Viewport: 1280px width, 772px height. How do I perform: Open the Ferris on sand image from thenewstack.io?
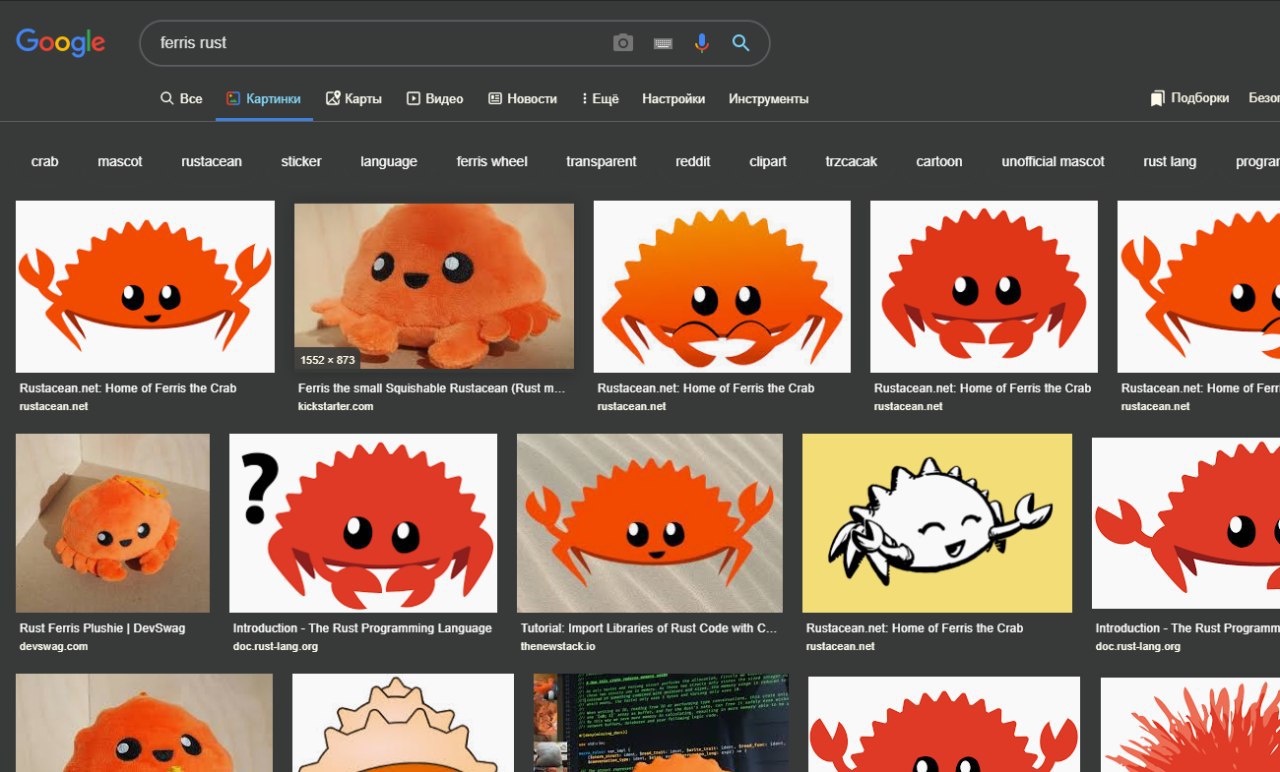[650, 523]
